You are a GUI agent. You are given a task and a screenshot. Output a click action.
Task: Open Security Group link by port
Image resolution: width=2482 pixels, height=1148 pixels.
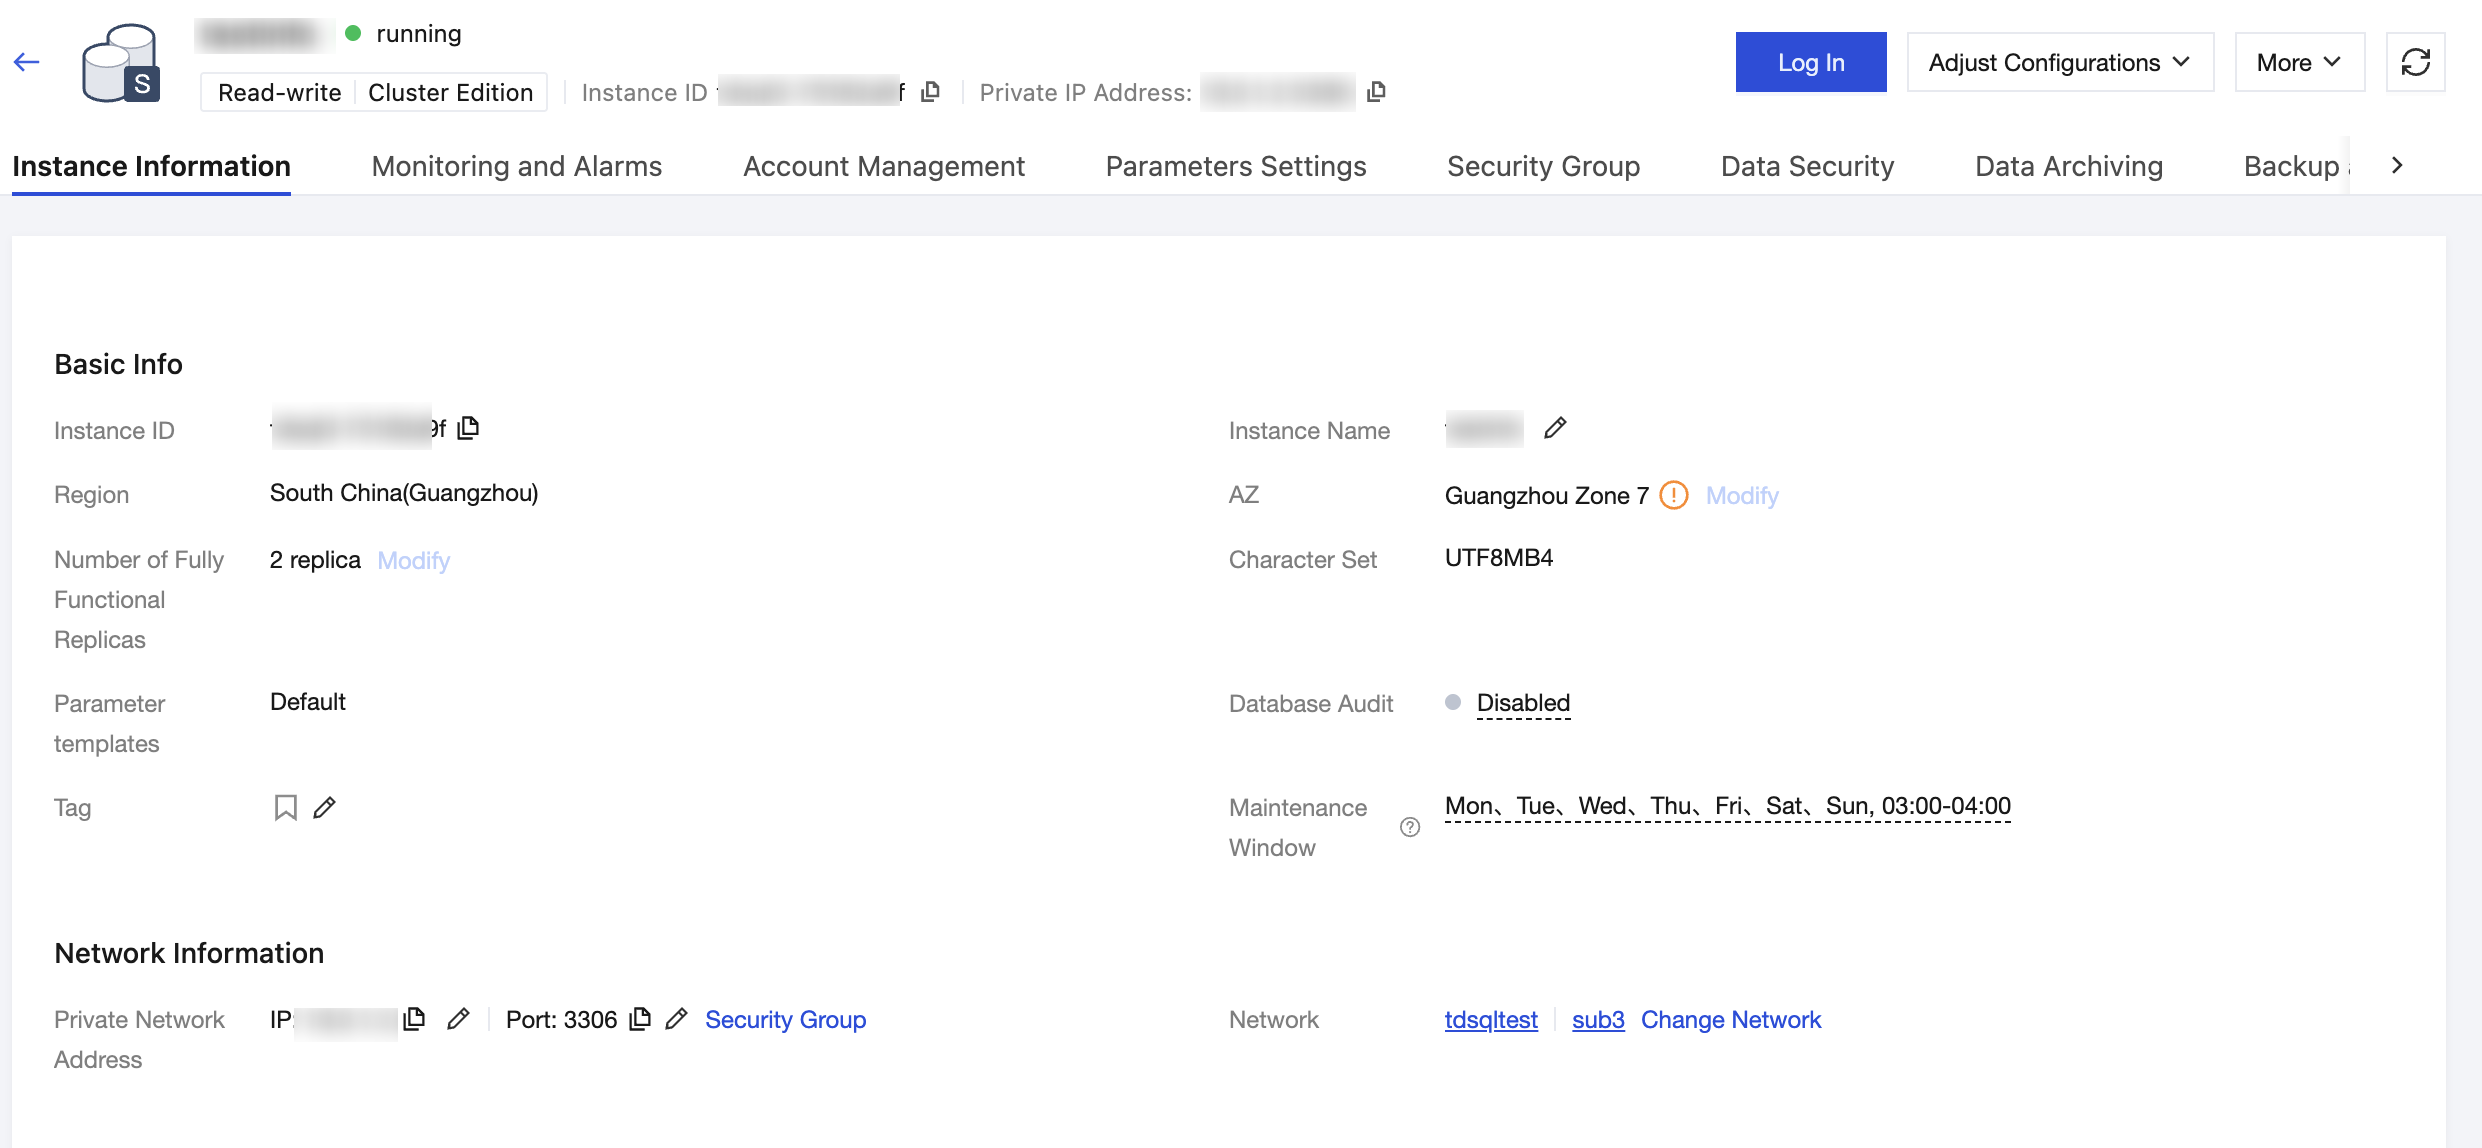click(x=785, y=1019)
